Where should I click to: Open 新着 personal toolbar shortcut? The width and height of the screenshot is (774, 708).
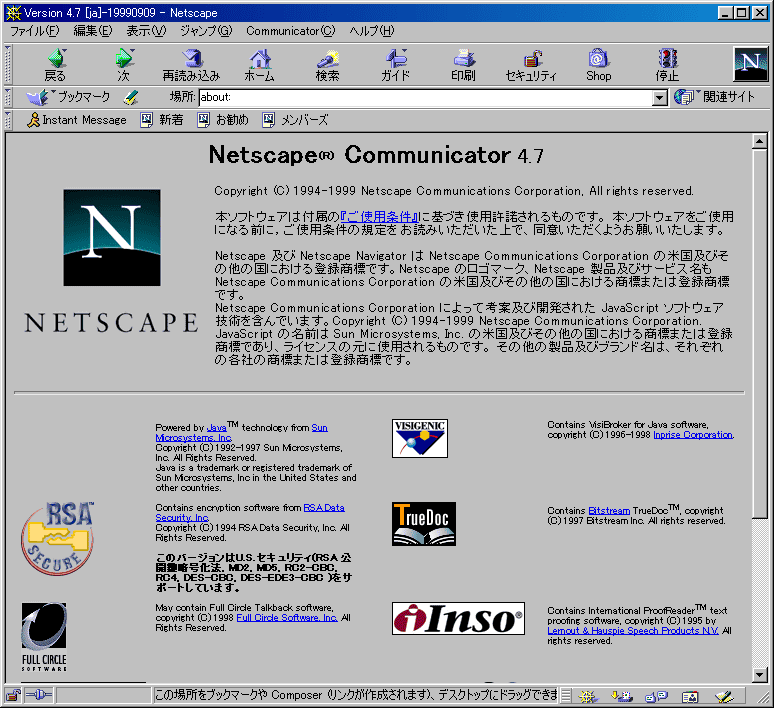162,120
